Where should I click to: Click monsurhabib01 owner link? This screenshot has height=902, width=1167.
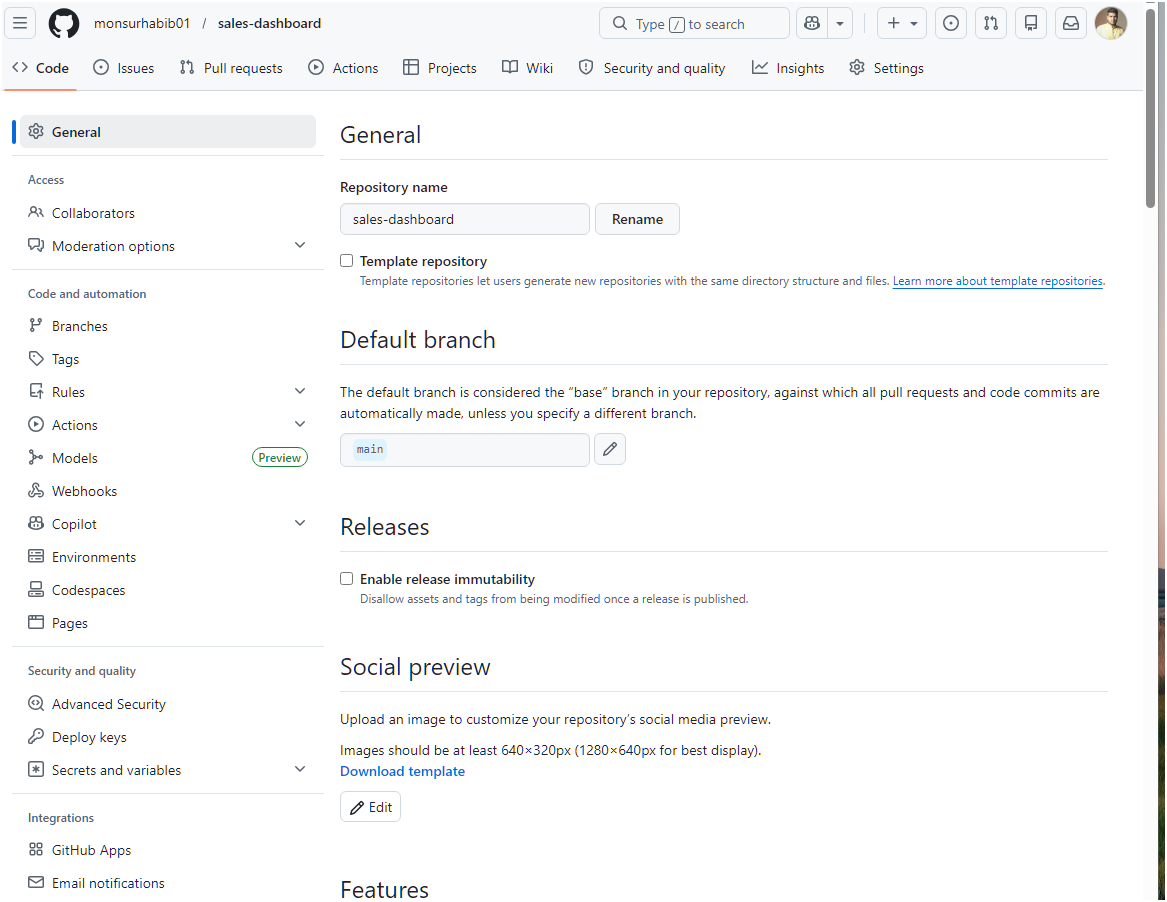pyautogui.click(x=142, y=23)
